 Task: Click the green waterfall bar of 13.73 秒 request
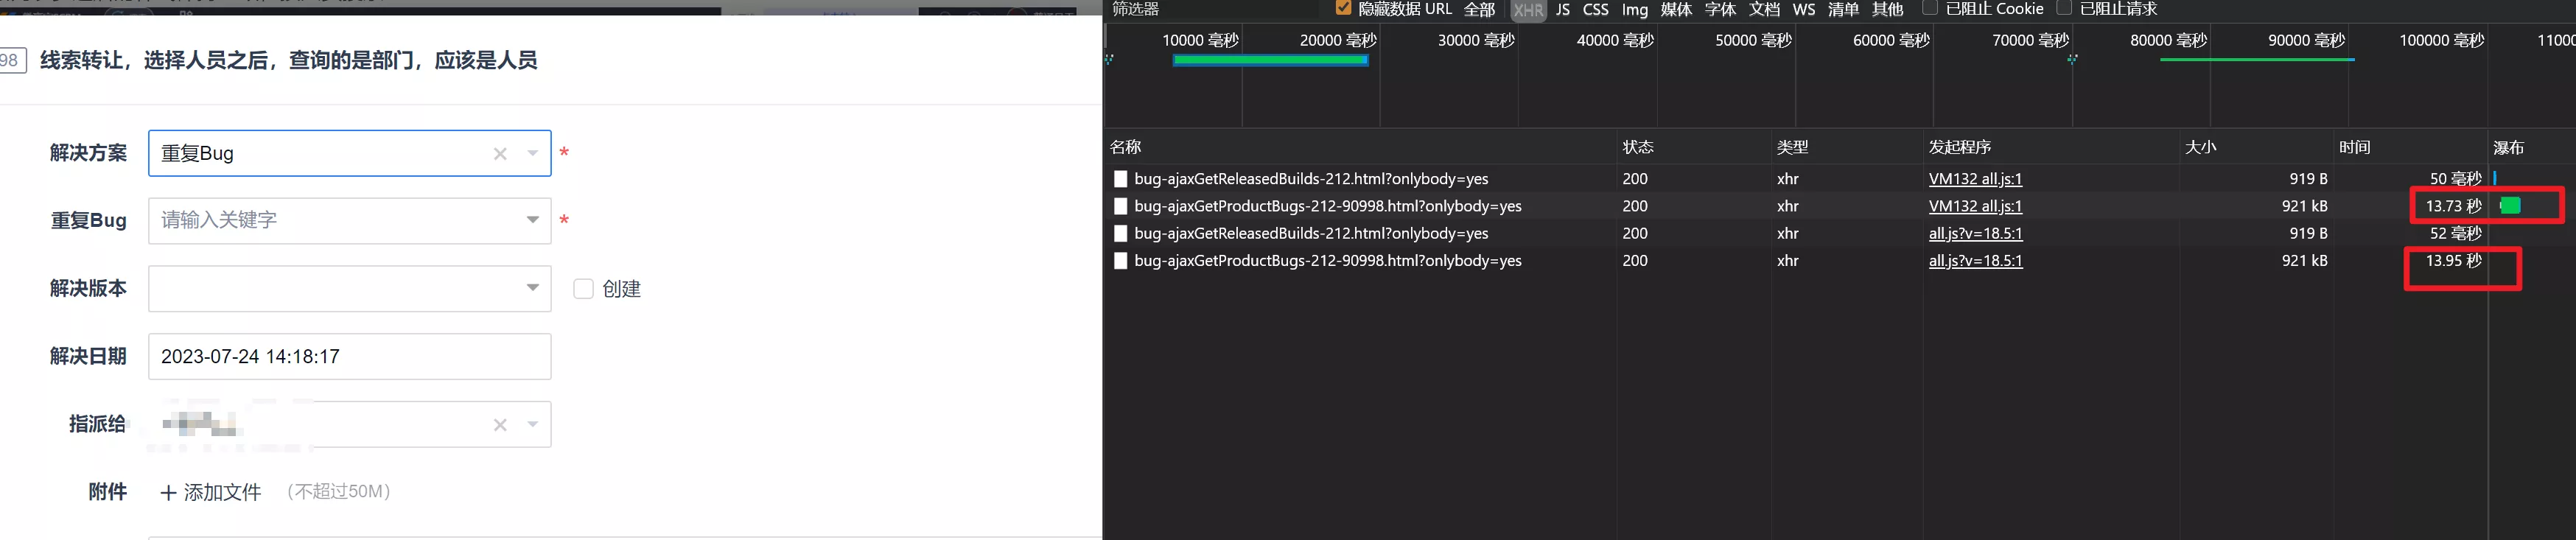[2510, 205]
